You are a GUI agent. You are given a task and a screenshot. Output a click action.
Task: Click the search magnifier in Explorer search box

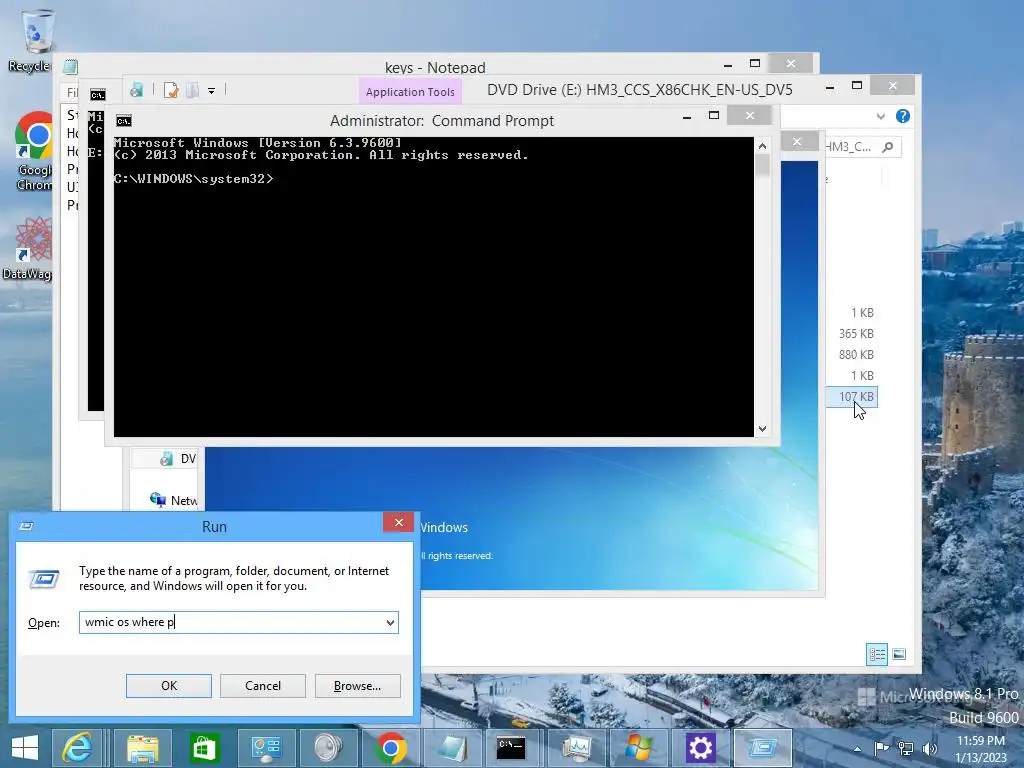click(x=887, y=147)
